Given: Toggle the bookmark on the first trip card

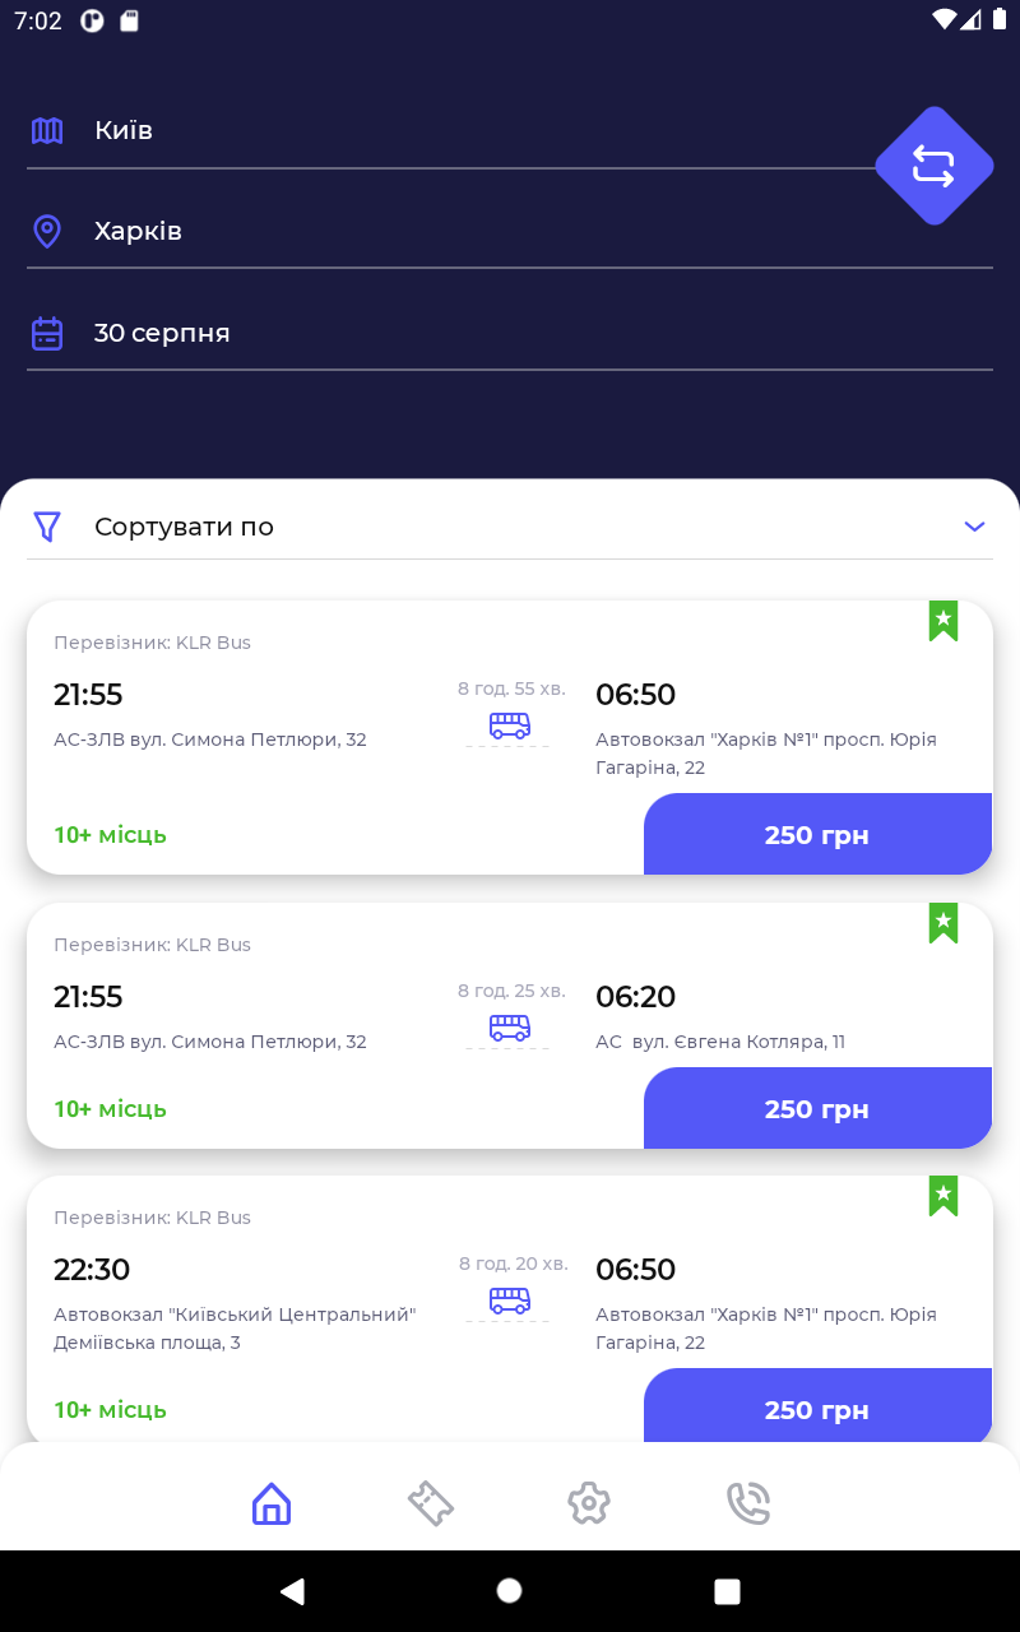Looking at the screenshot, I should pyautogui.click(x=943, y=622).
